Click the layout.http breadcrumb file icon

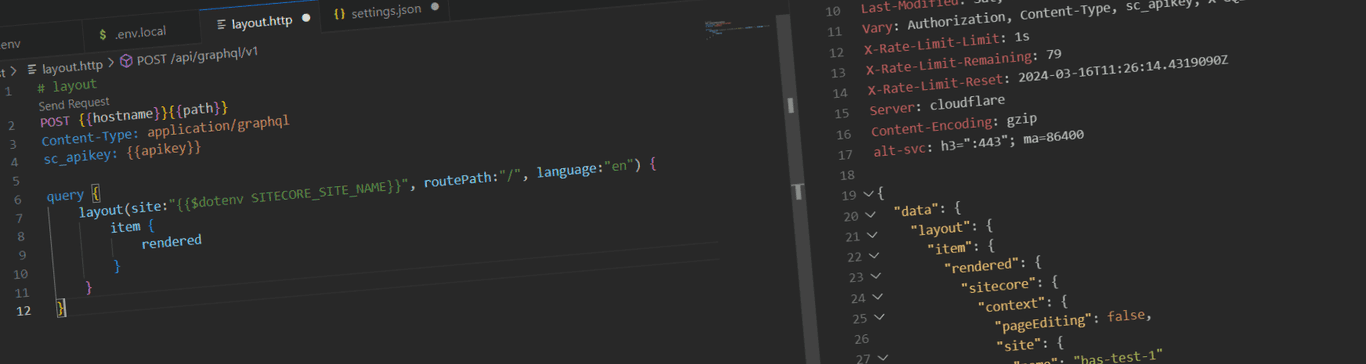tap(32, 69)
